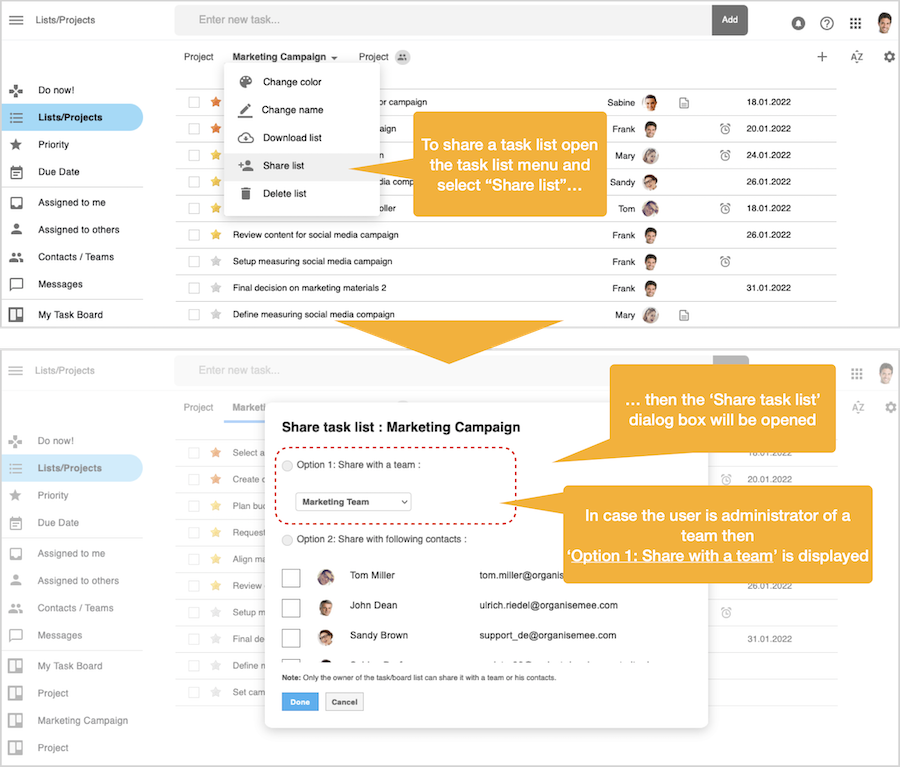Image resolution: width=900 pixels, height=767 pixels.
Task: Choose Share list from the menu
Action: (x=283, y=166)
